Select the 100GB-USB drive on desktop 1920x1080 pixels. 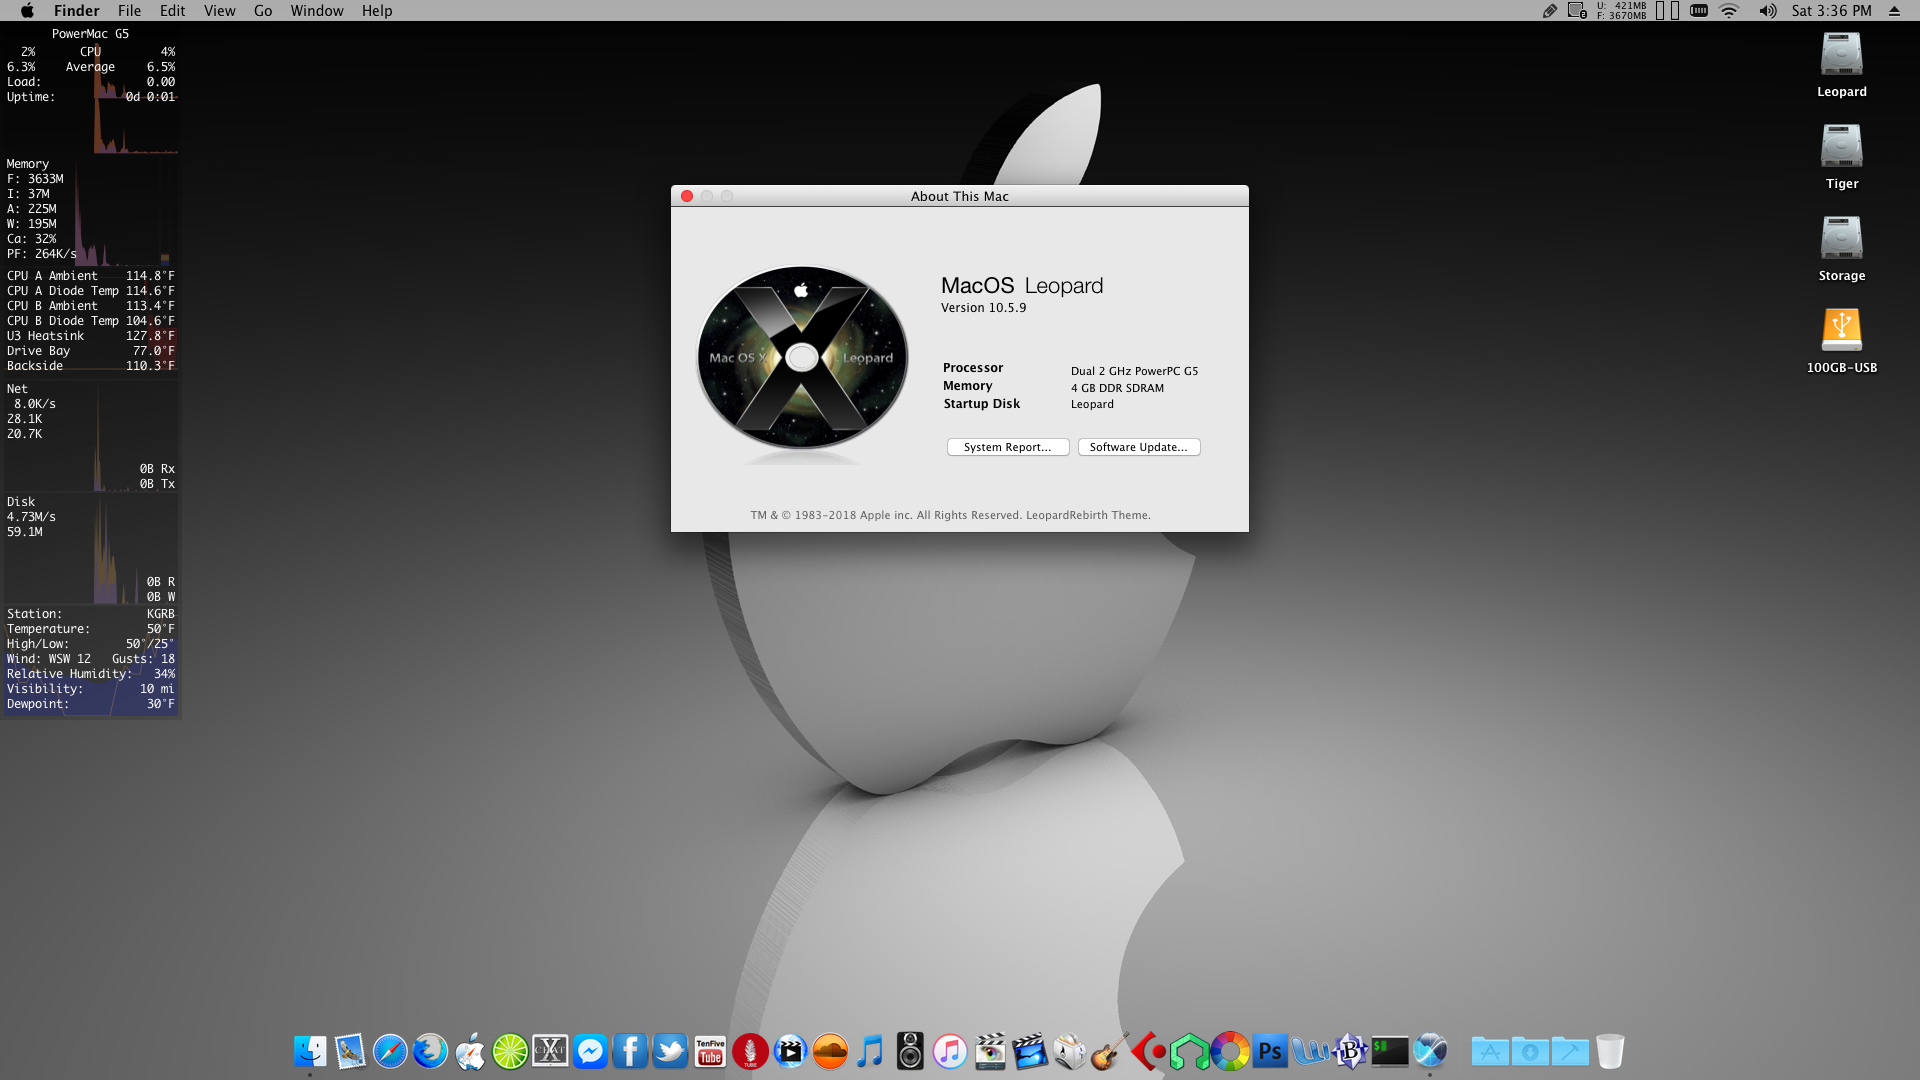click(1841, 340)
